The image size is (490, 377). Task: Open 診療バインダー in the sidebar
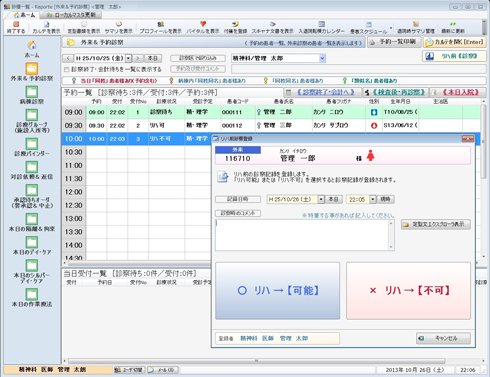click(32, 147)
